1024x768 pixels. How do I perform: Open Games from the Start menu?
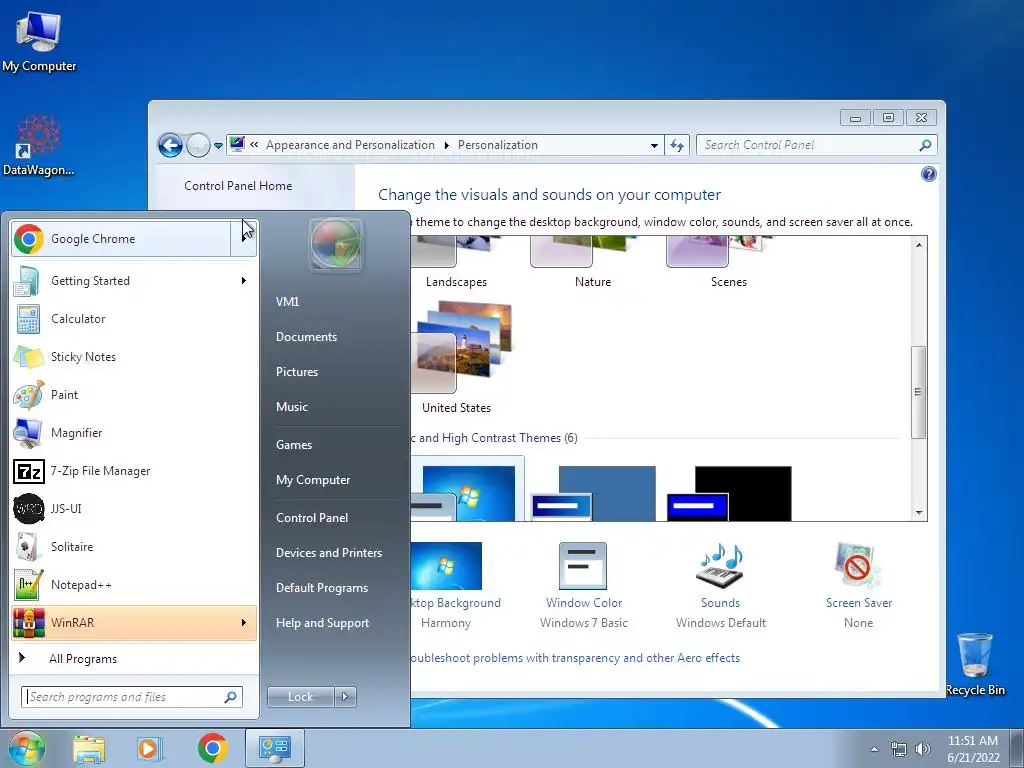(294, 445)
